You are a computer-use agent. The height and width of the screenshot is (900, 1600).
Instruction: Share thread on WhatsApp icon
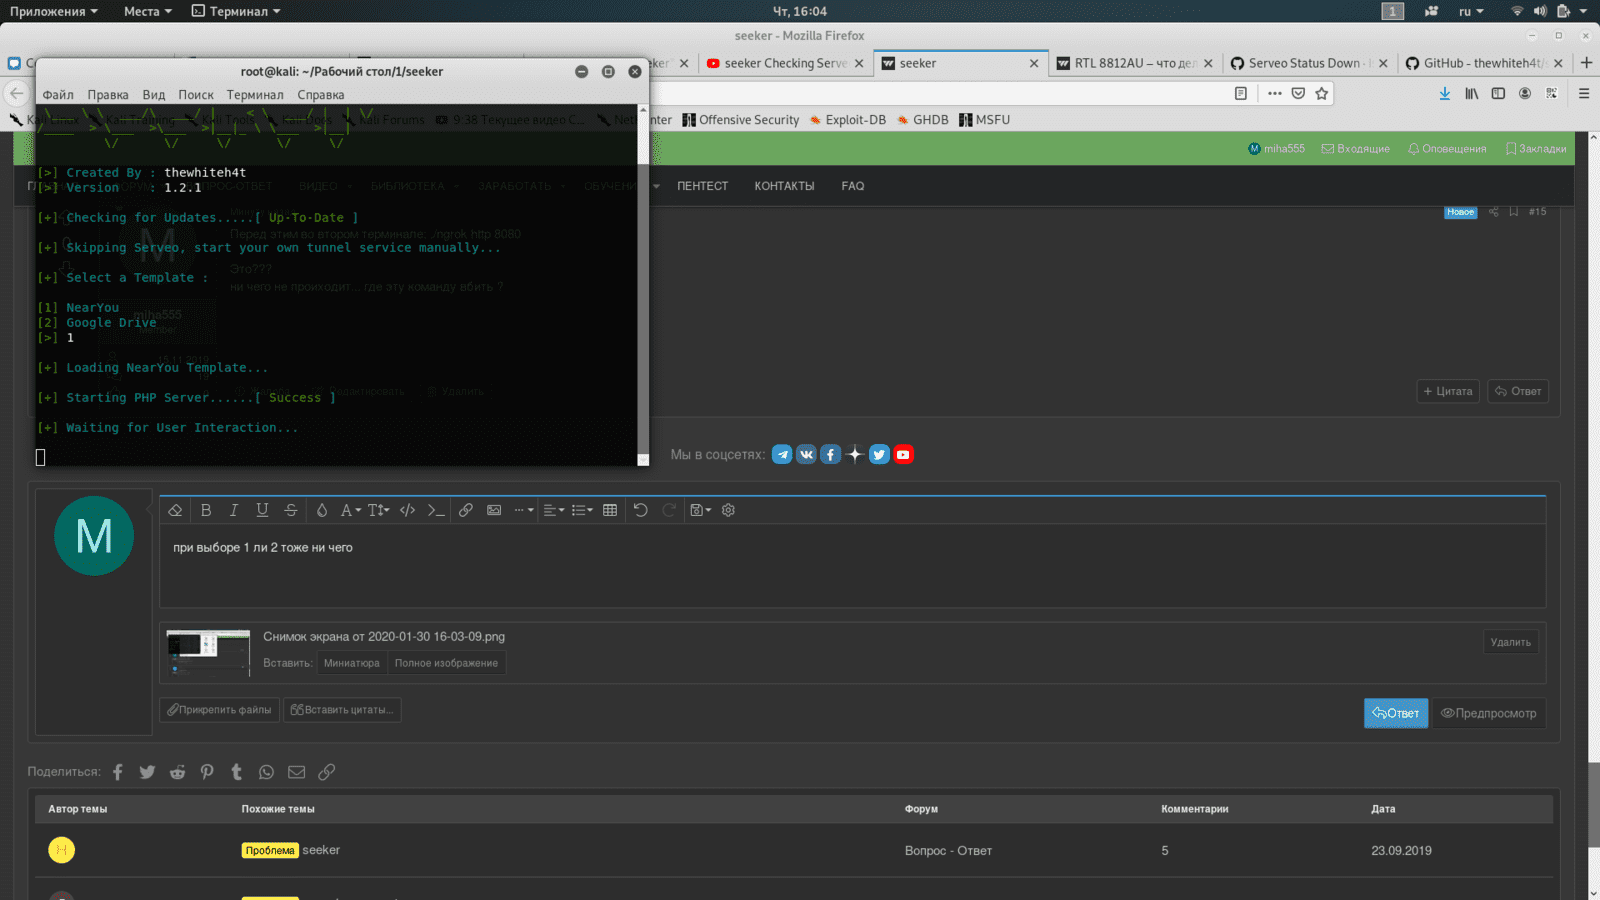tap(266, 772)
